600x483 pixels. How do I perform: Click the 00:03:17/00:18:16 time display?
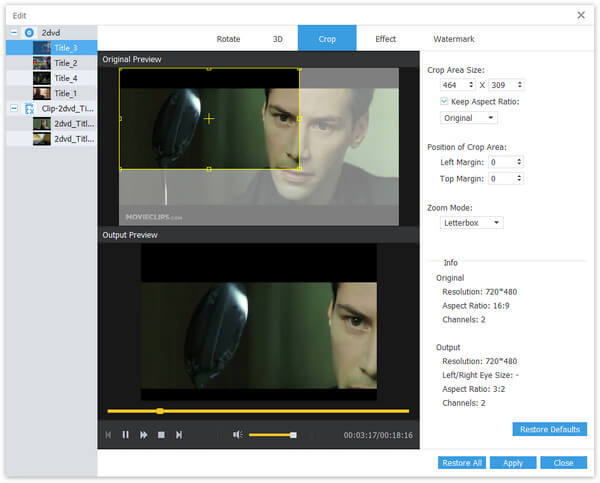pos(378,435)
